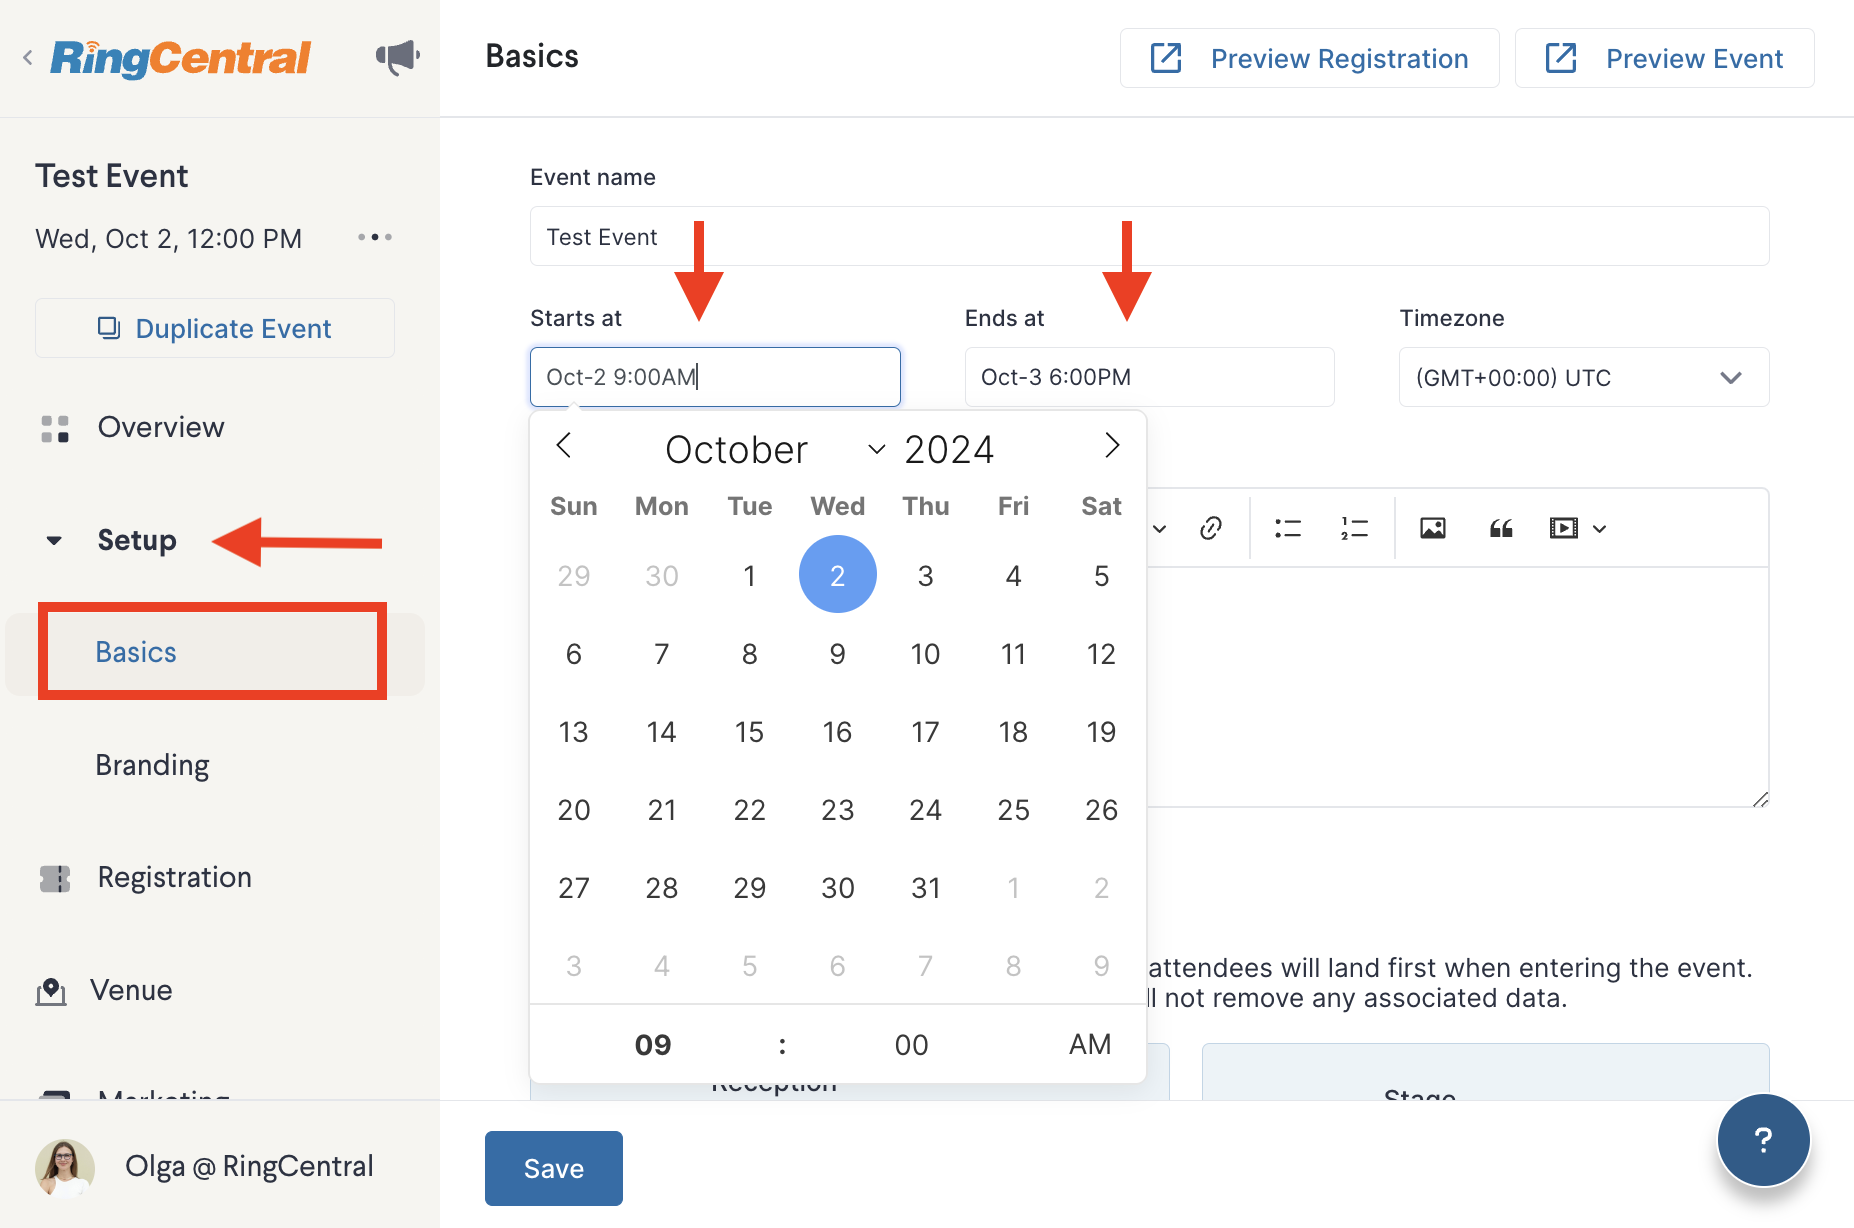Insert a link with the link icon
Viewport: 1854px width, 1228px height.
(1211, 528)
